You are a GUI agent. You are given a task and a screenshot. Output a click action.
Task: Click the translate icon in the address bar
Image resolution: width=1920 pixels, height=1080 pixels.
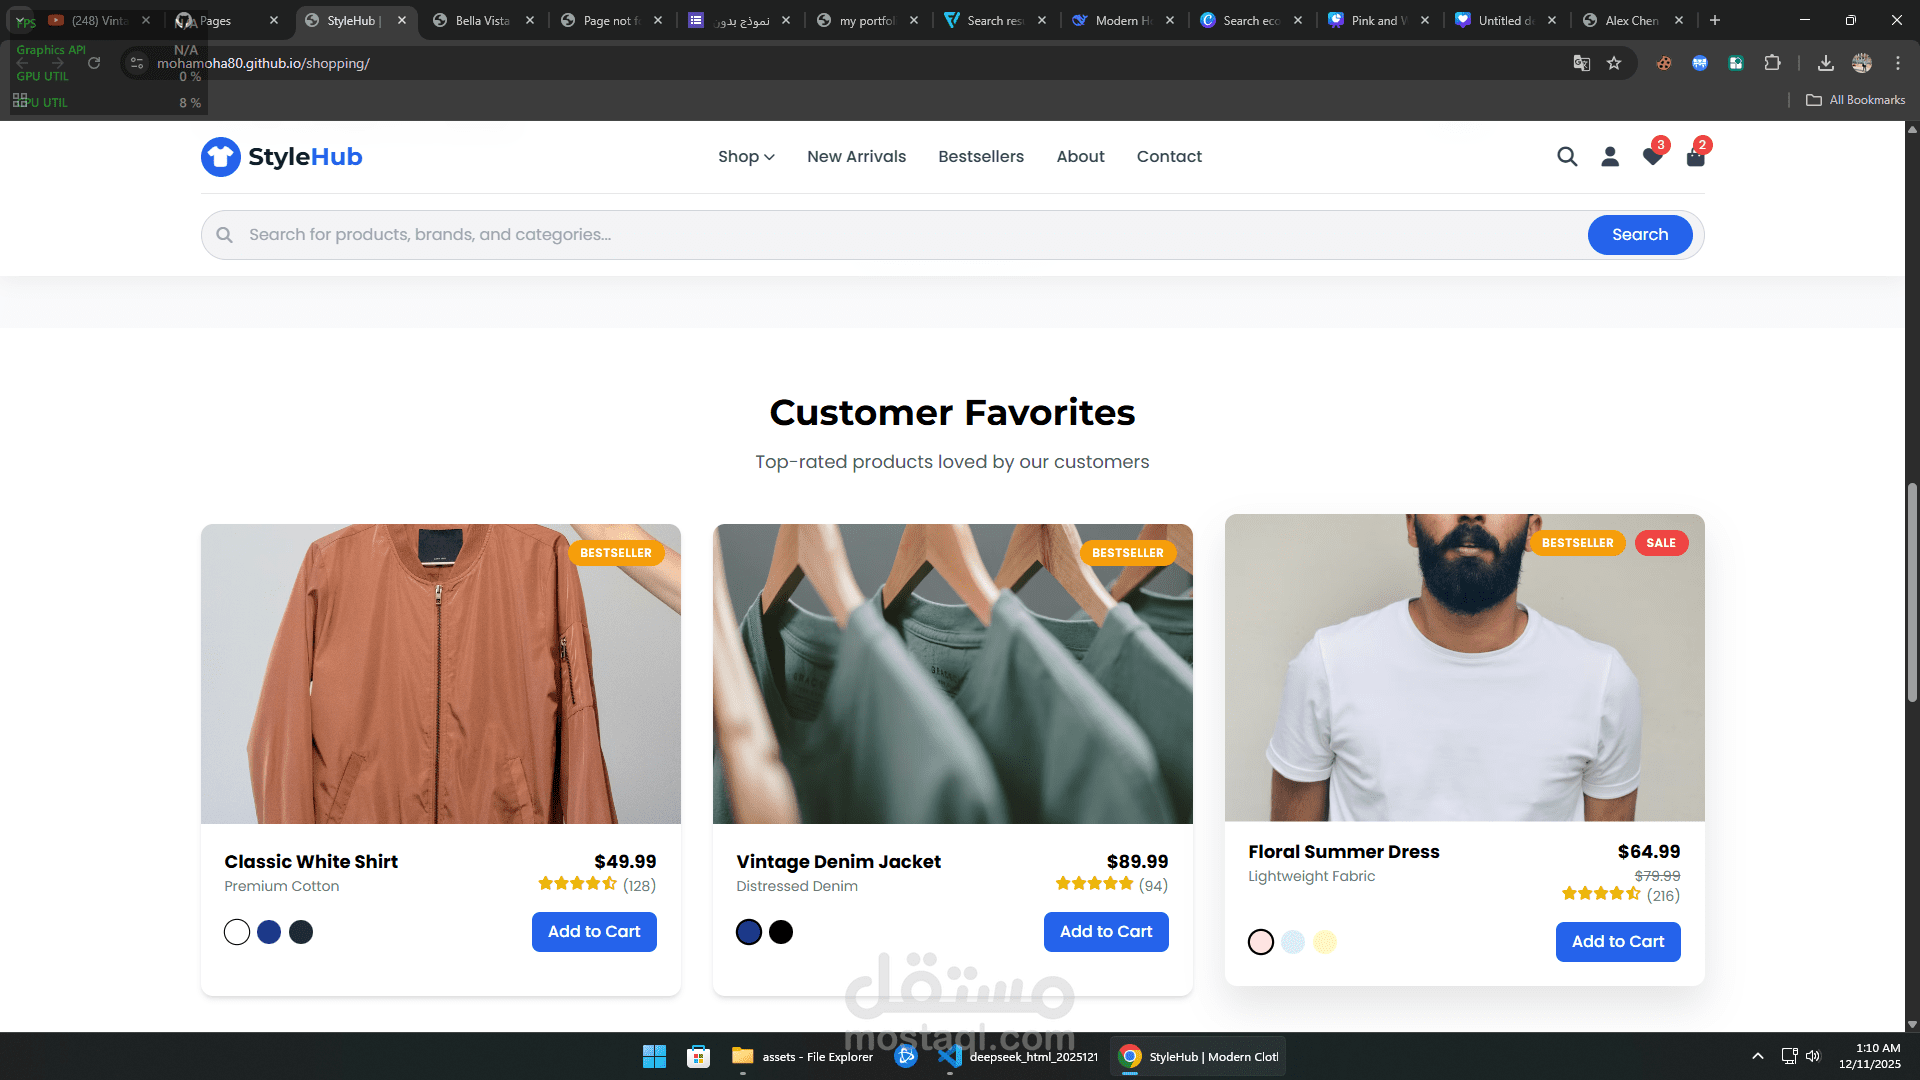click(x=1581, y=62)
